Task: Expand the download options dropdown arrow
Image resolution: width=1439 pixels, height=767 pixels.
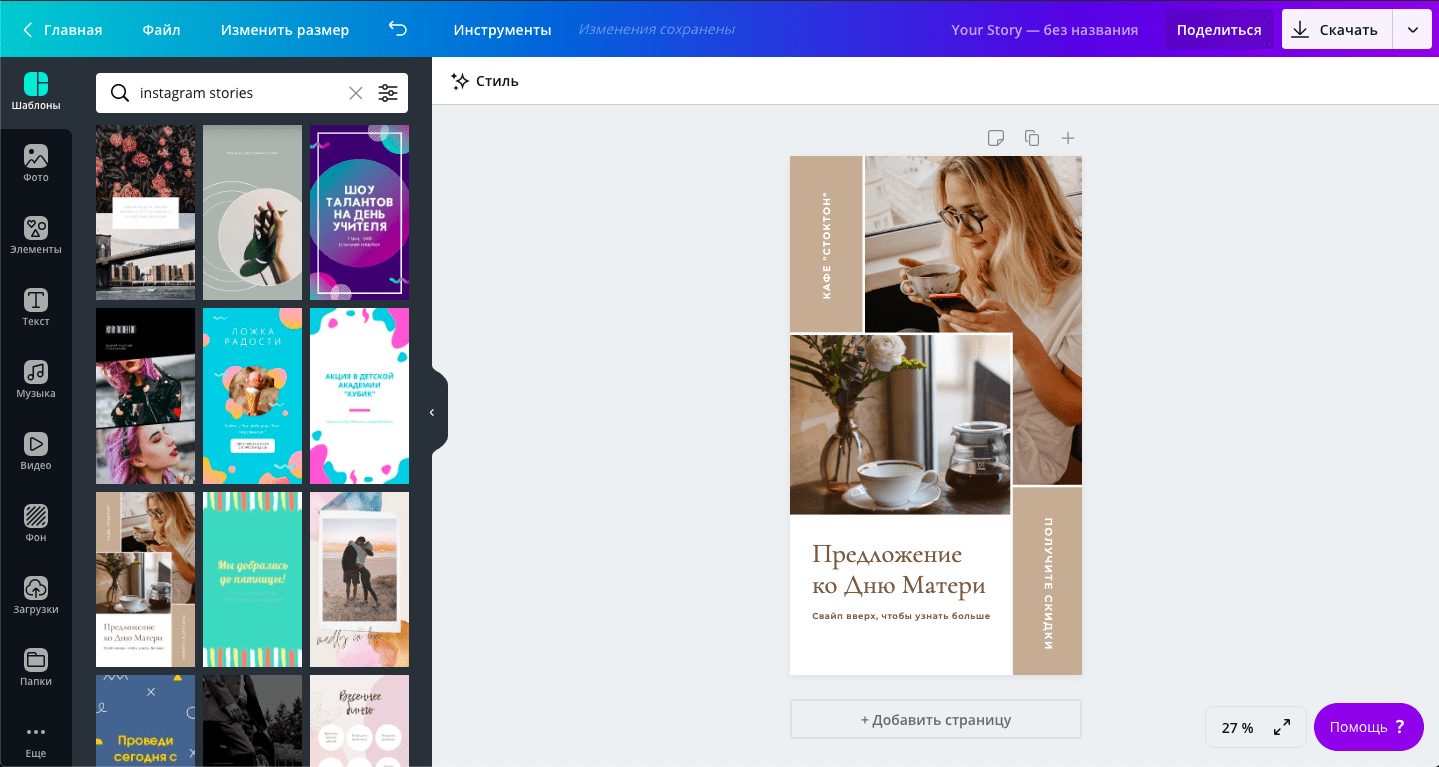Action: click(1413, 30)
